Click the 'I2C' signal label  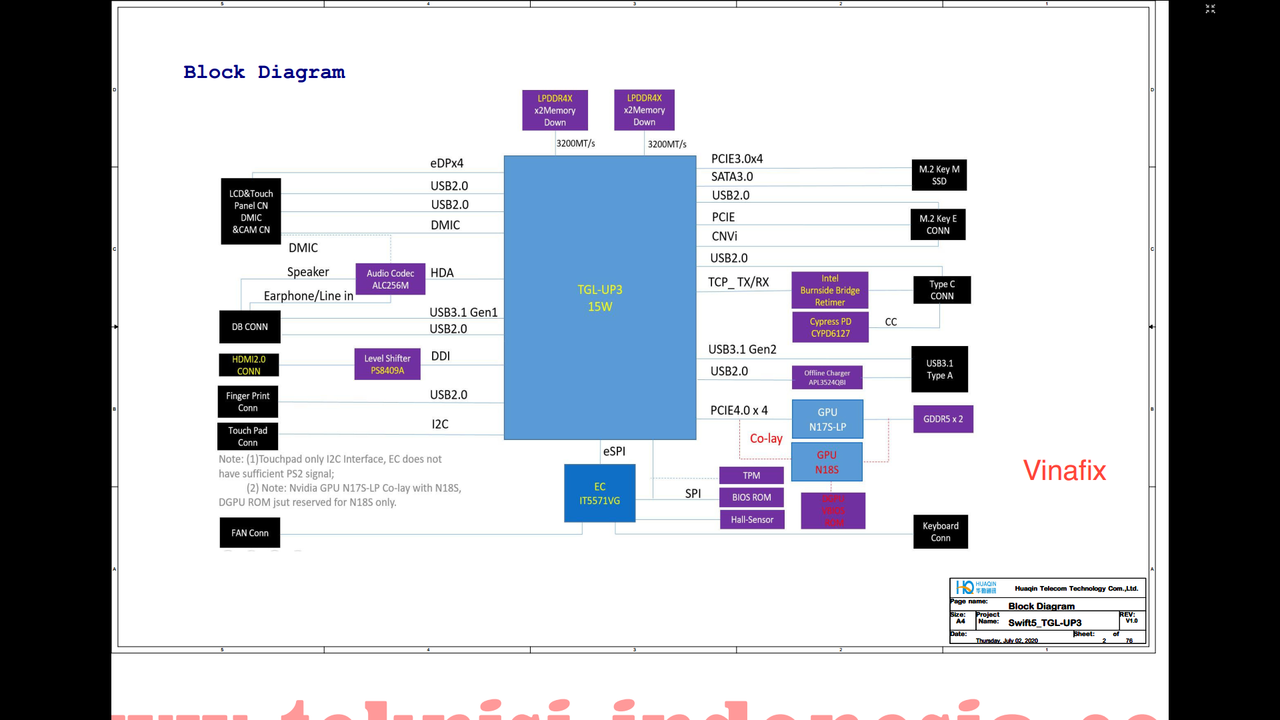440,424
